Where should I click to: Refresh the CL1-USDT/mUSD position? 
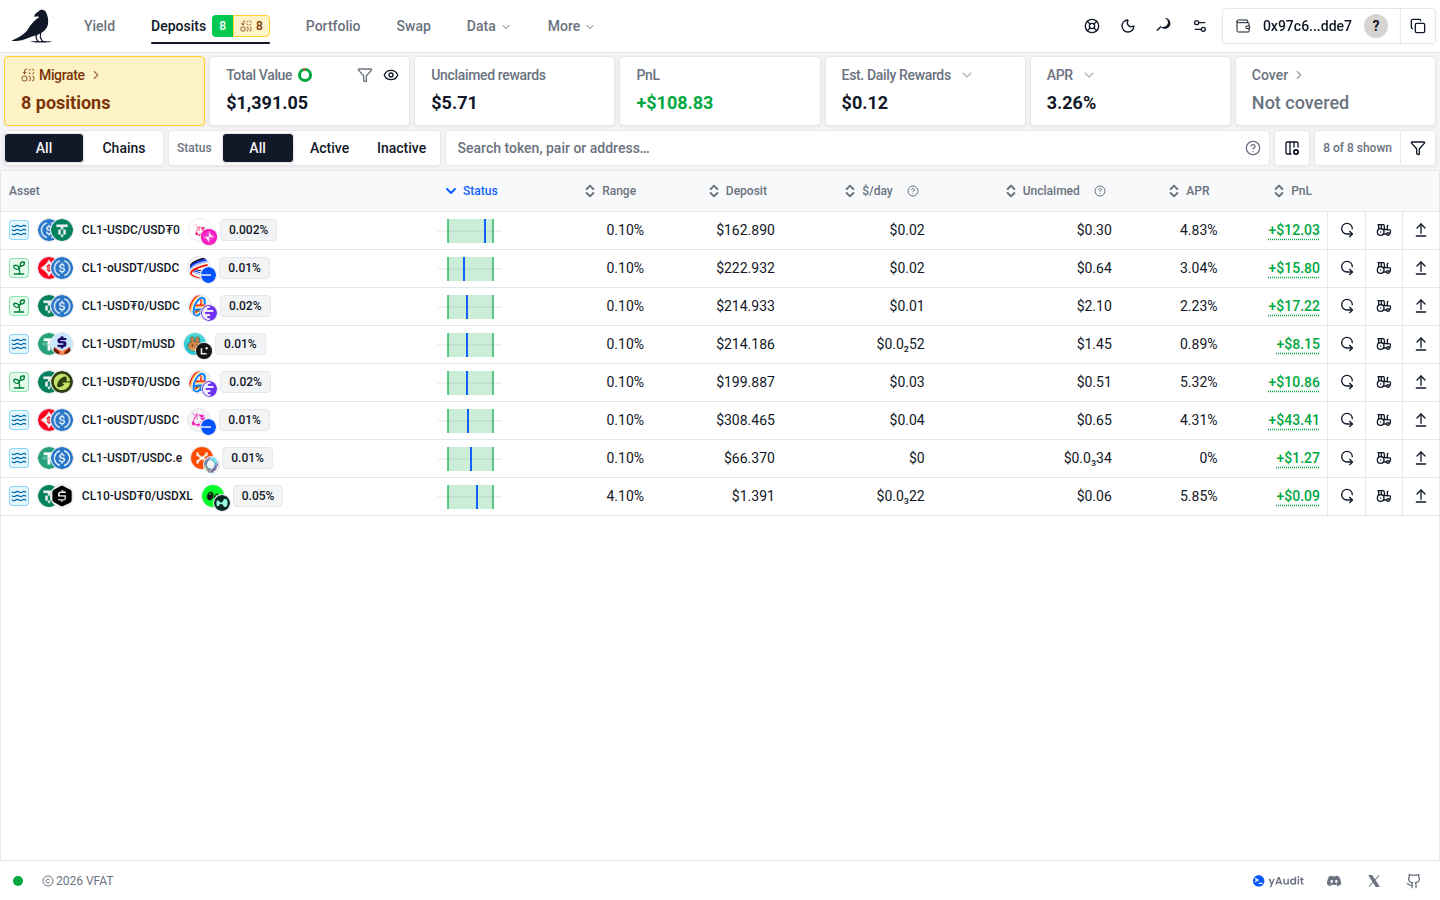click(1347, 344)
